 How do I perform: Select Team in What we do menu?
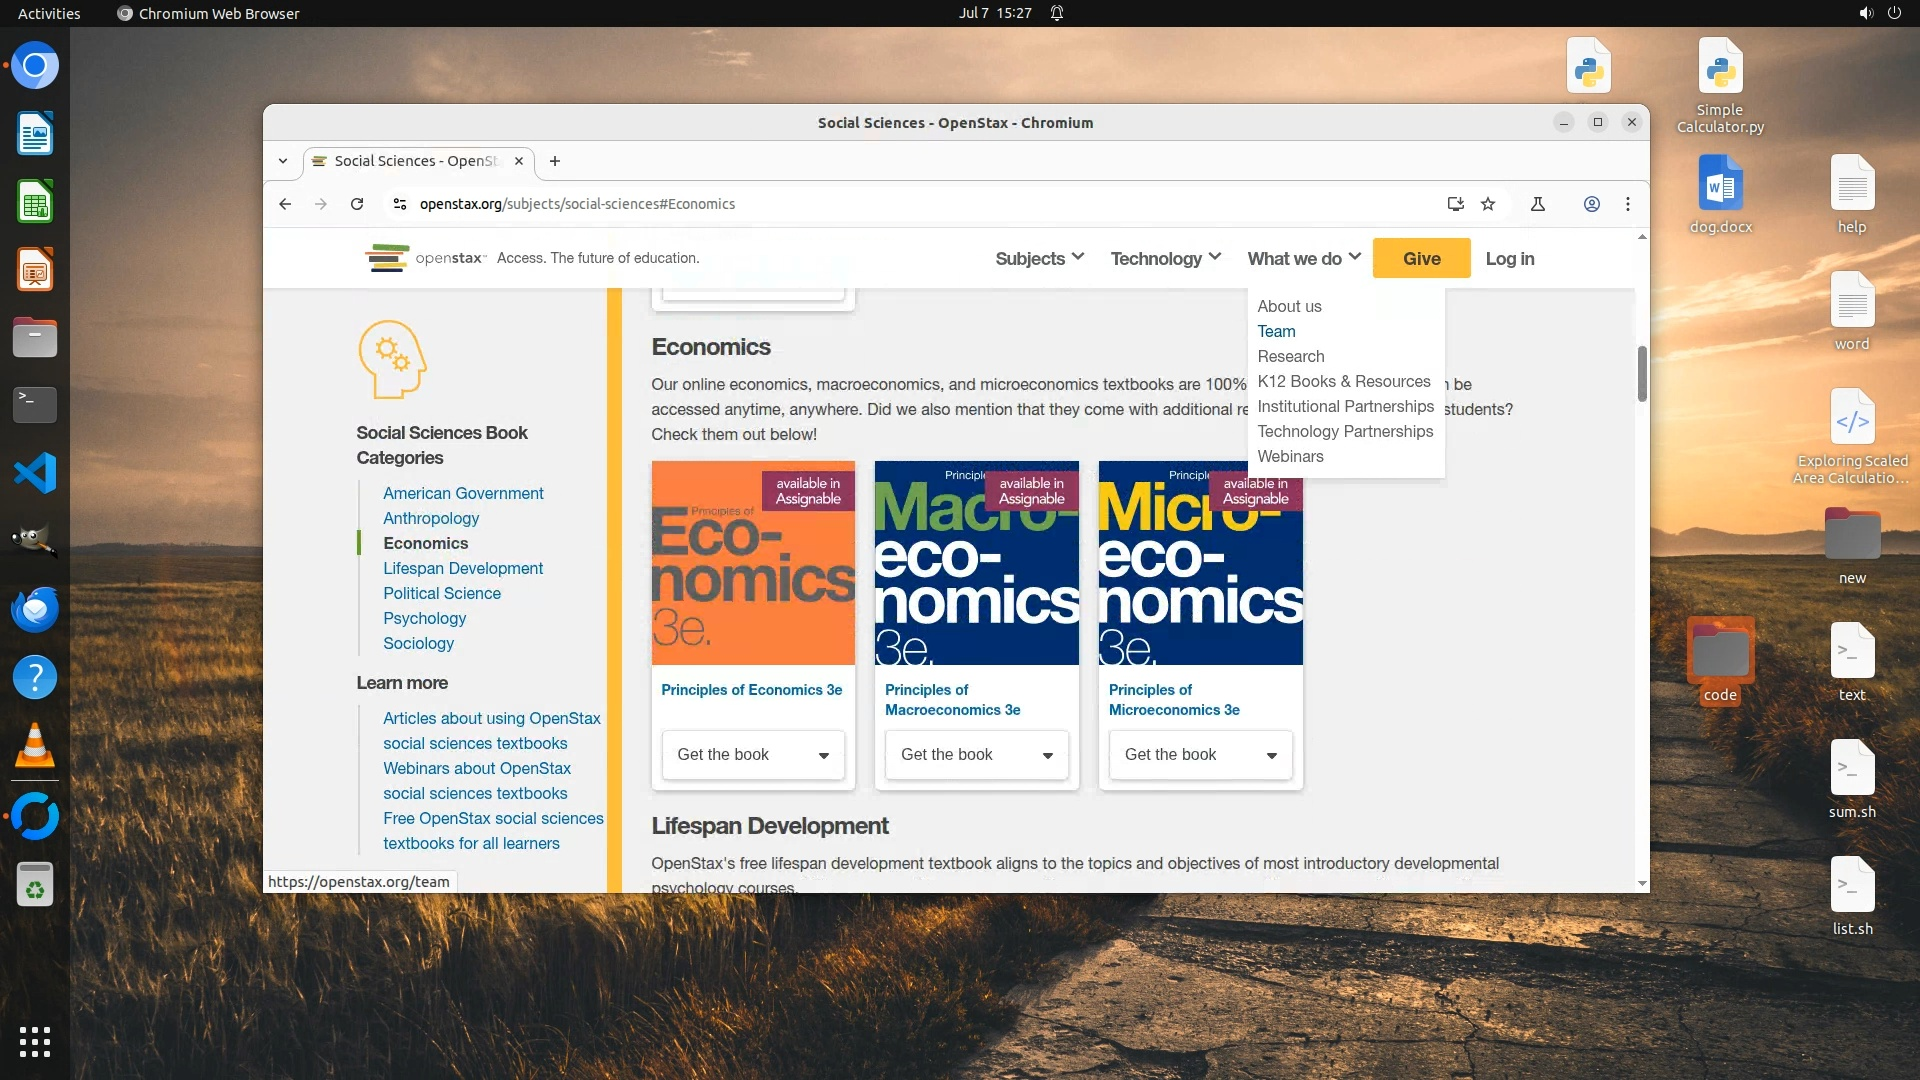click(1276, 331)
